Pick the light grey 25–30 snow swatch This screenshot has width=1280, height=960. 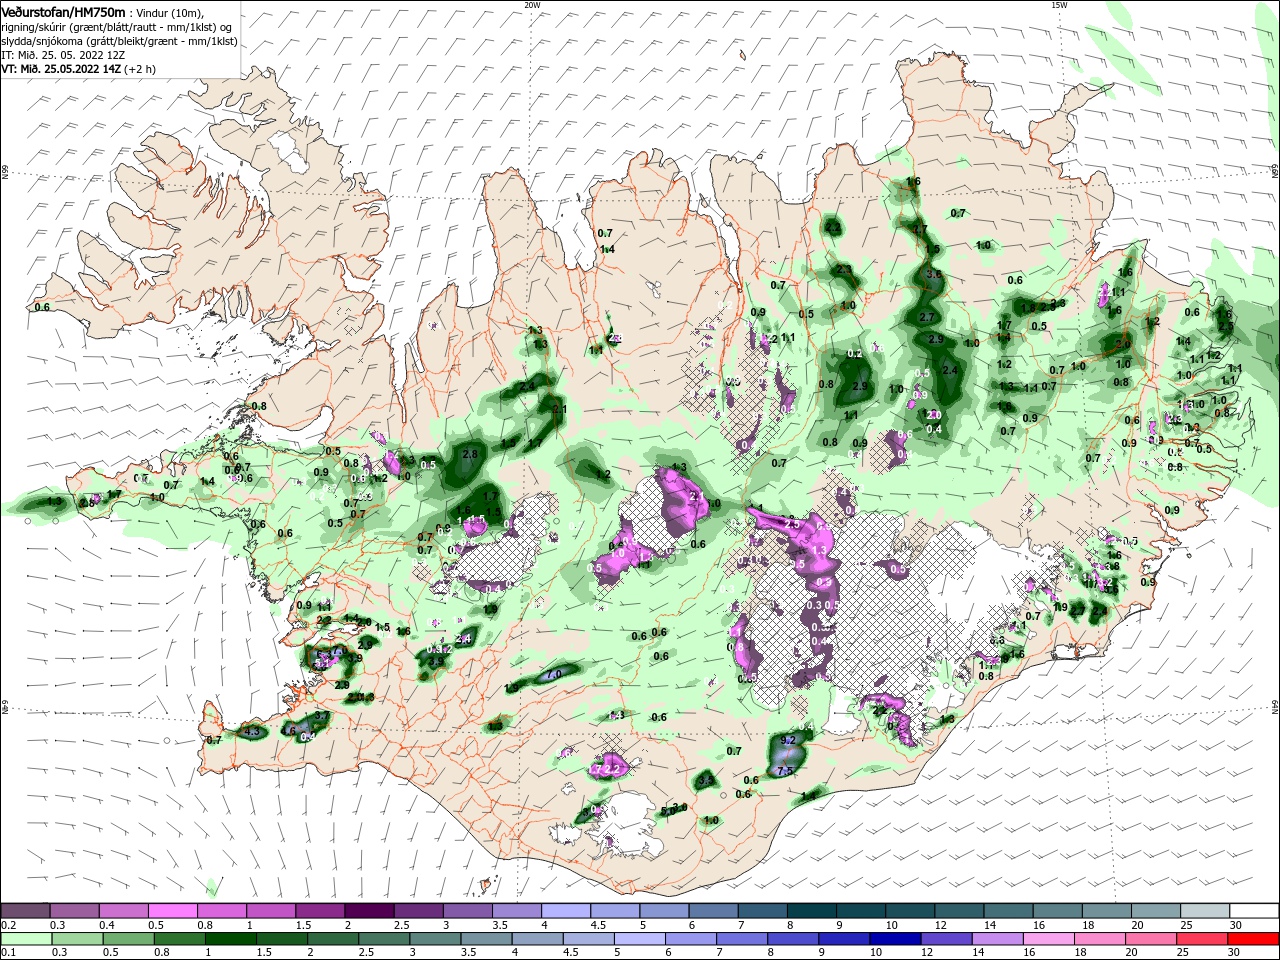point(1205,911)
